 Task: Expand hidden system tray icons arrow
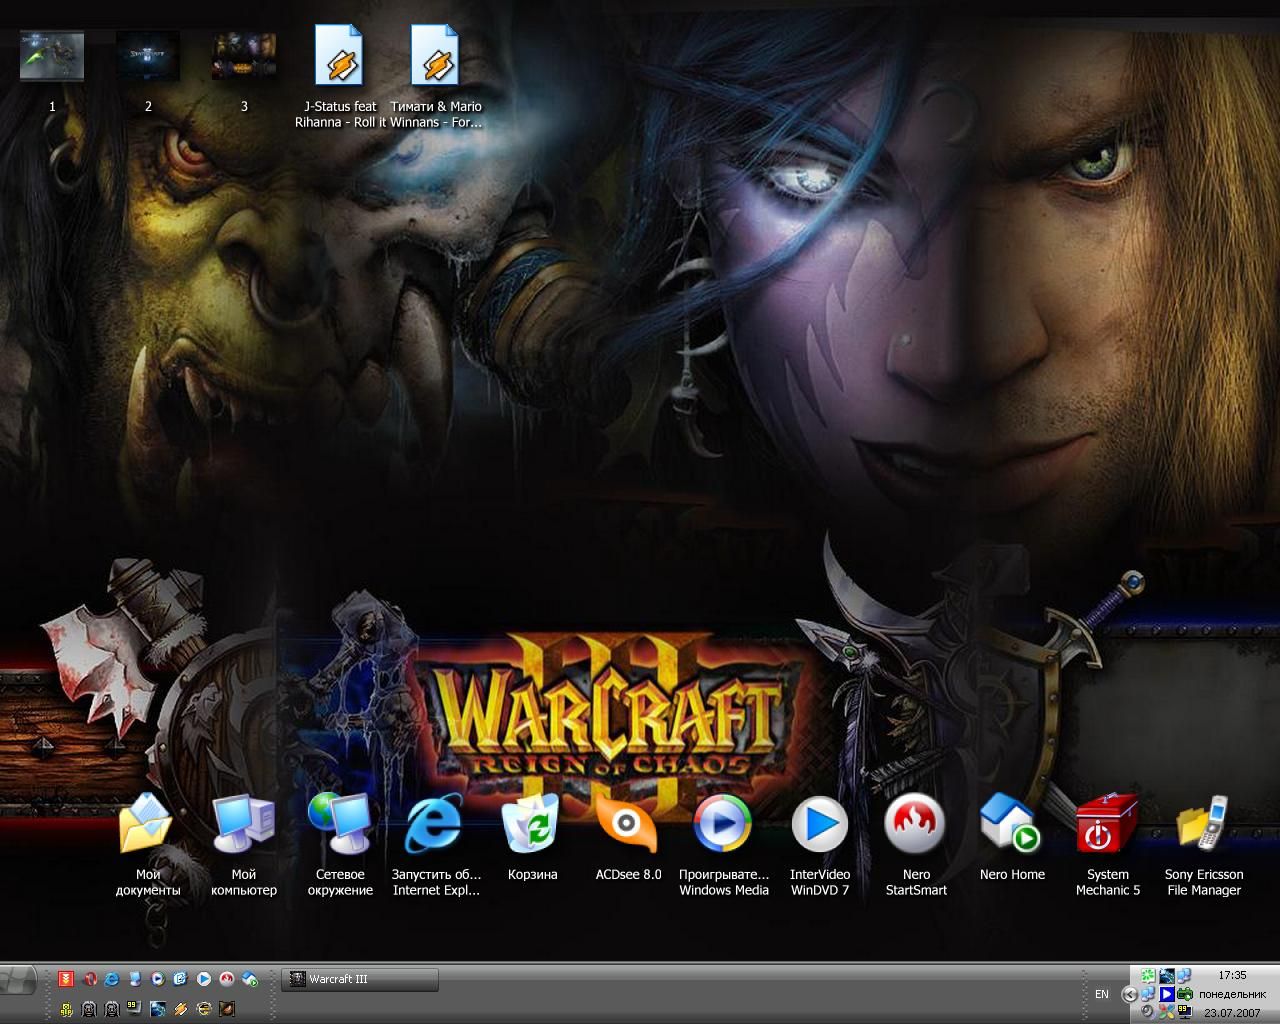[1129, 994]
